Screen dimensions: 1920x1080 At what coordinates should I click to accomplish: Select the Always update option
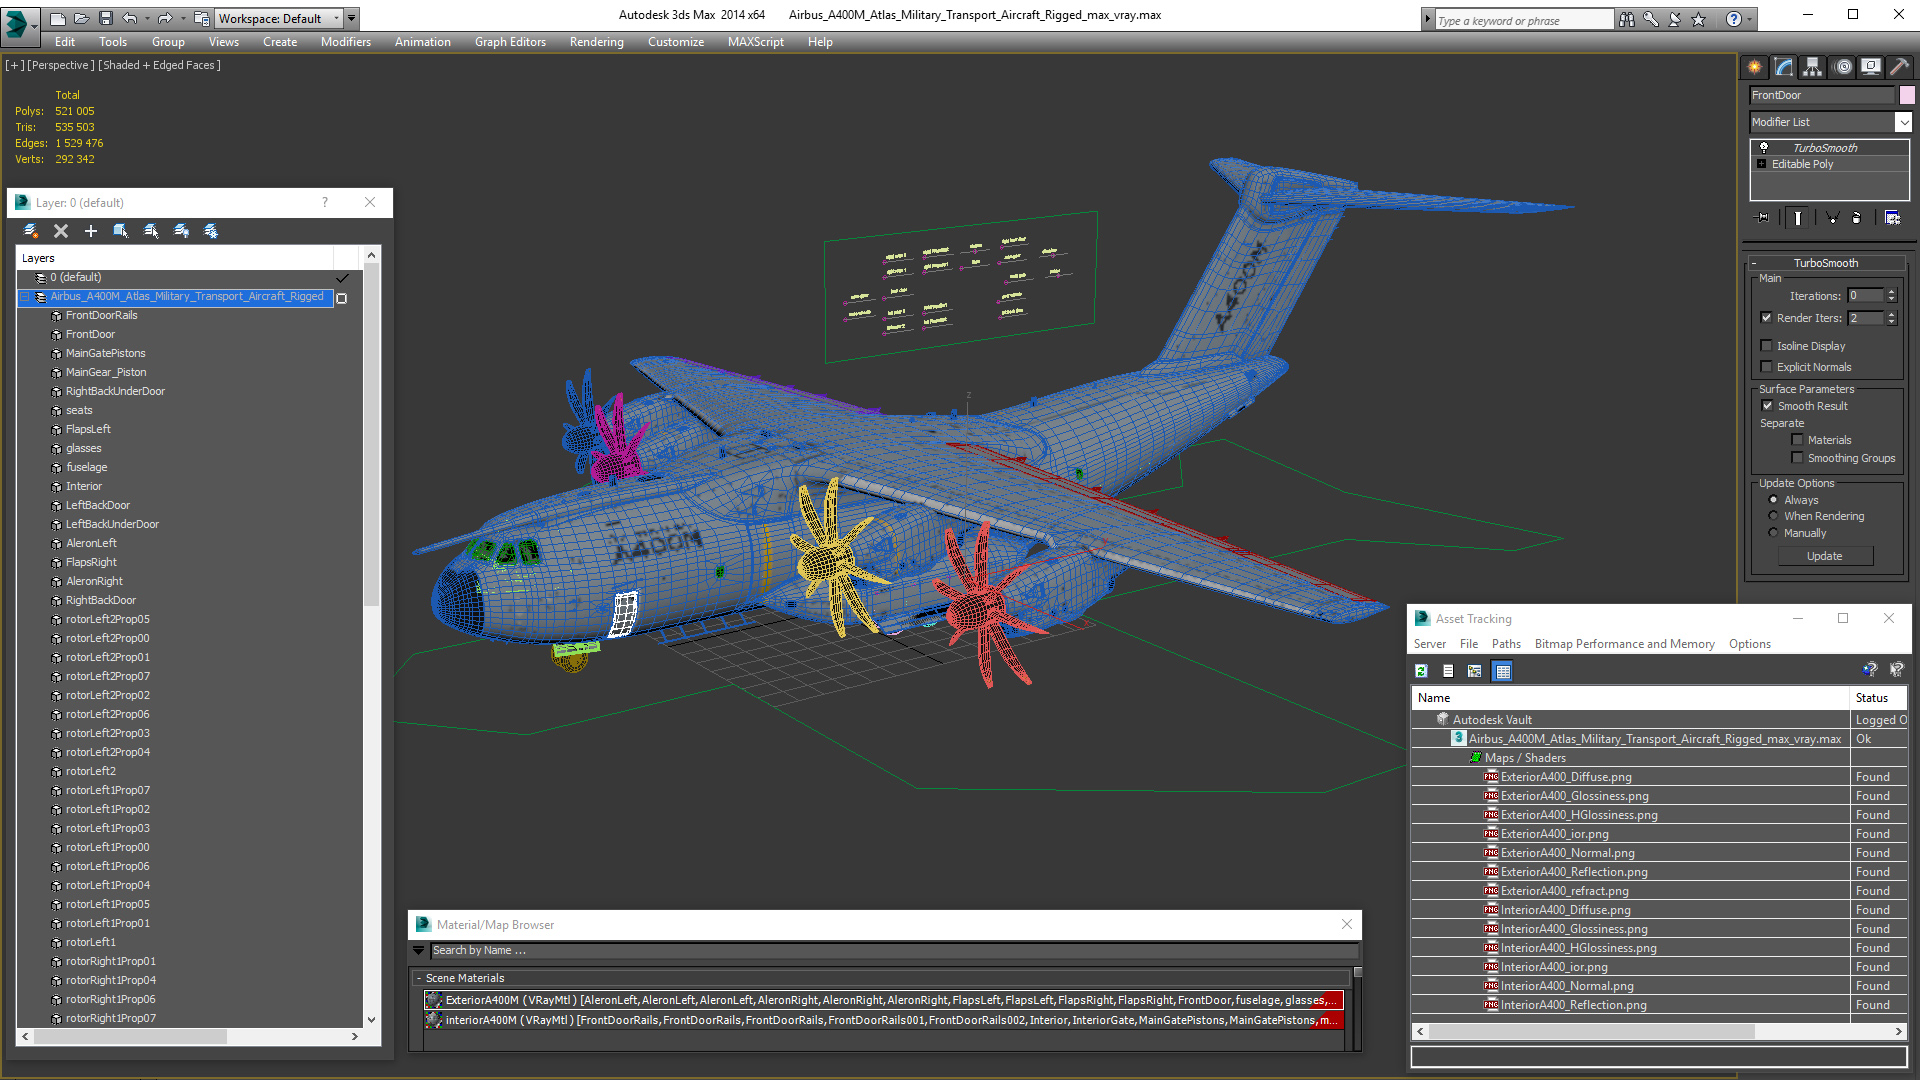tap(1774, 500)
